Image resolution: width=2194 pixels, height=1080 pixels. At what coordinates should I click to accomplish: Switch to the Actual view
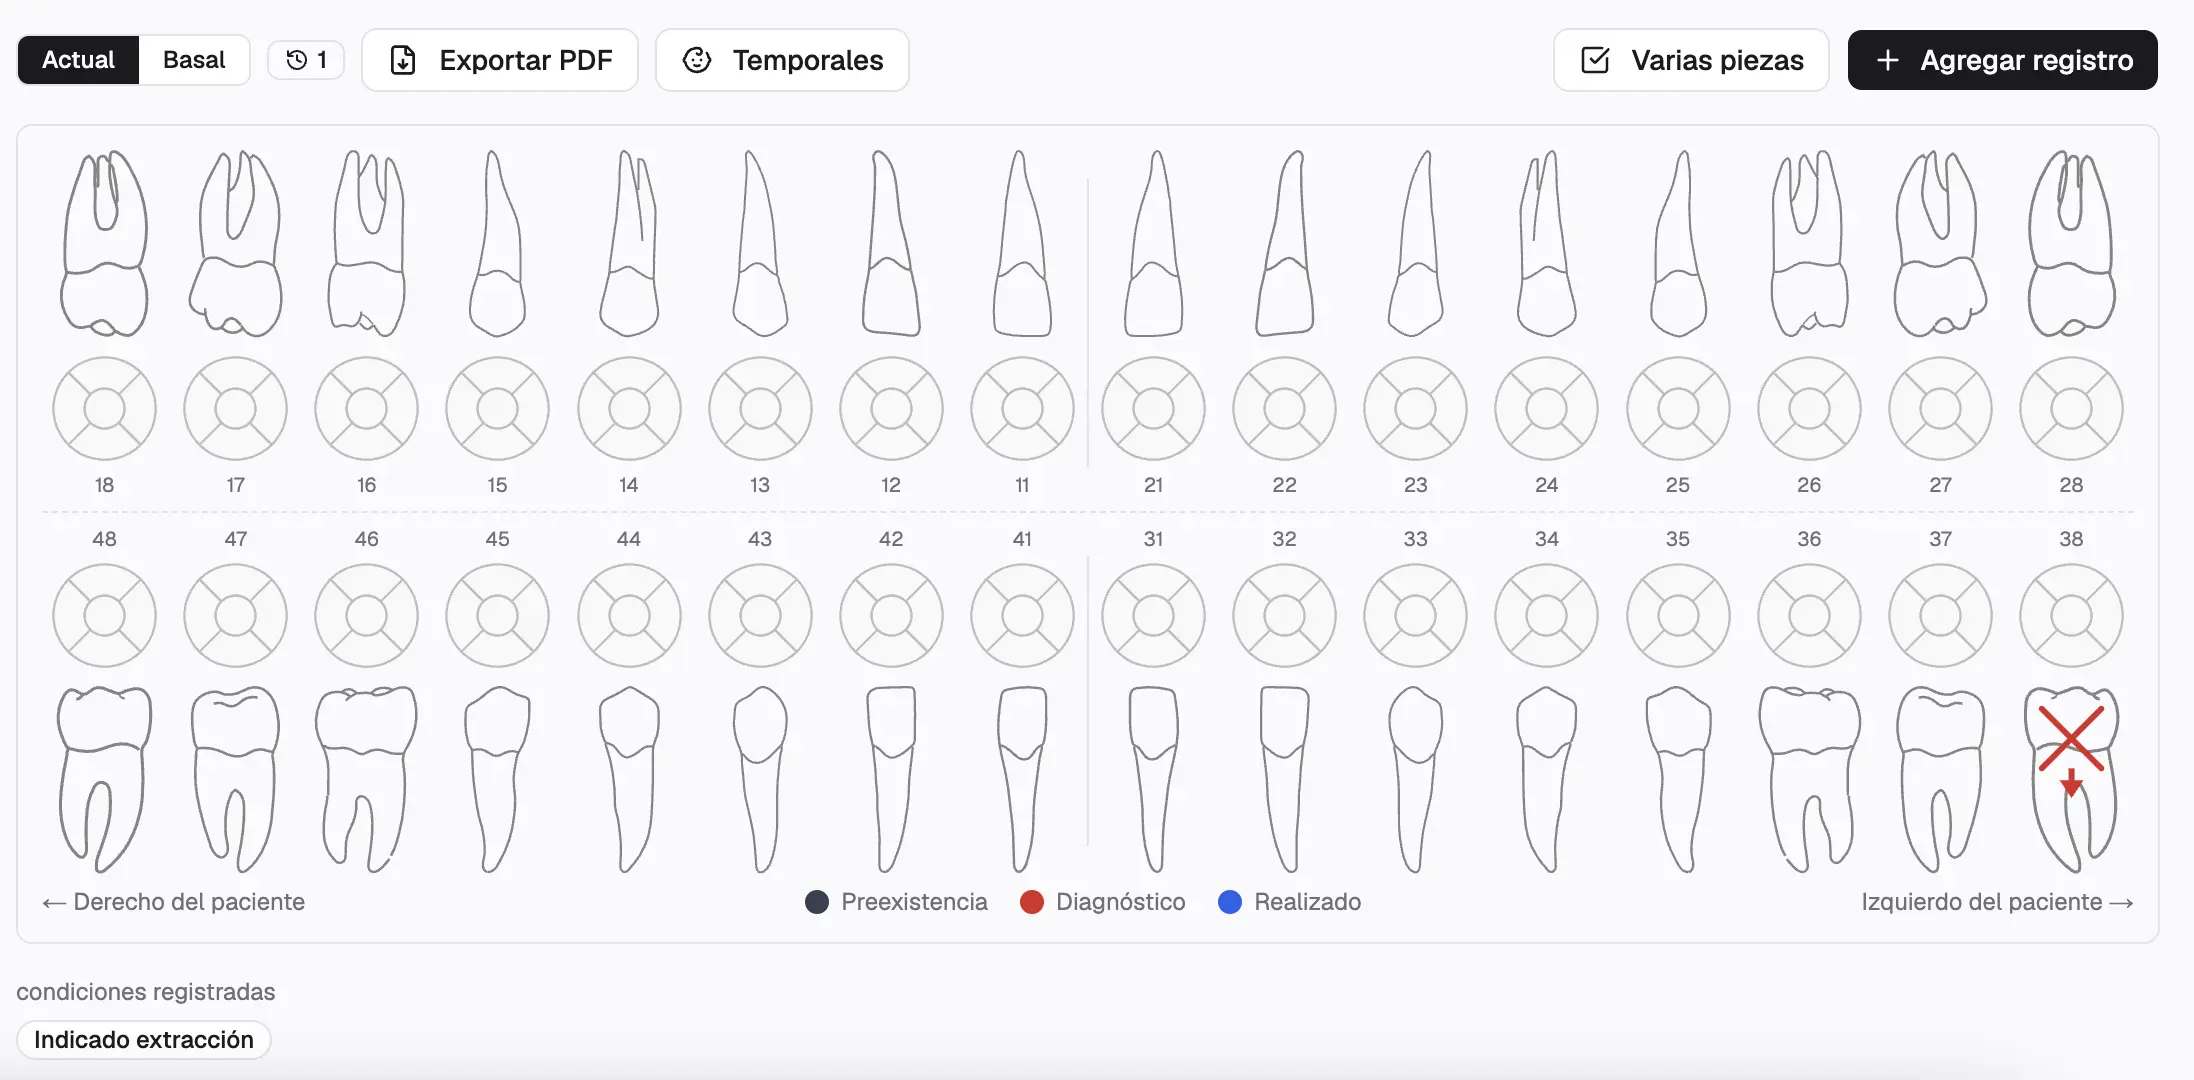coord(78,60)
